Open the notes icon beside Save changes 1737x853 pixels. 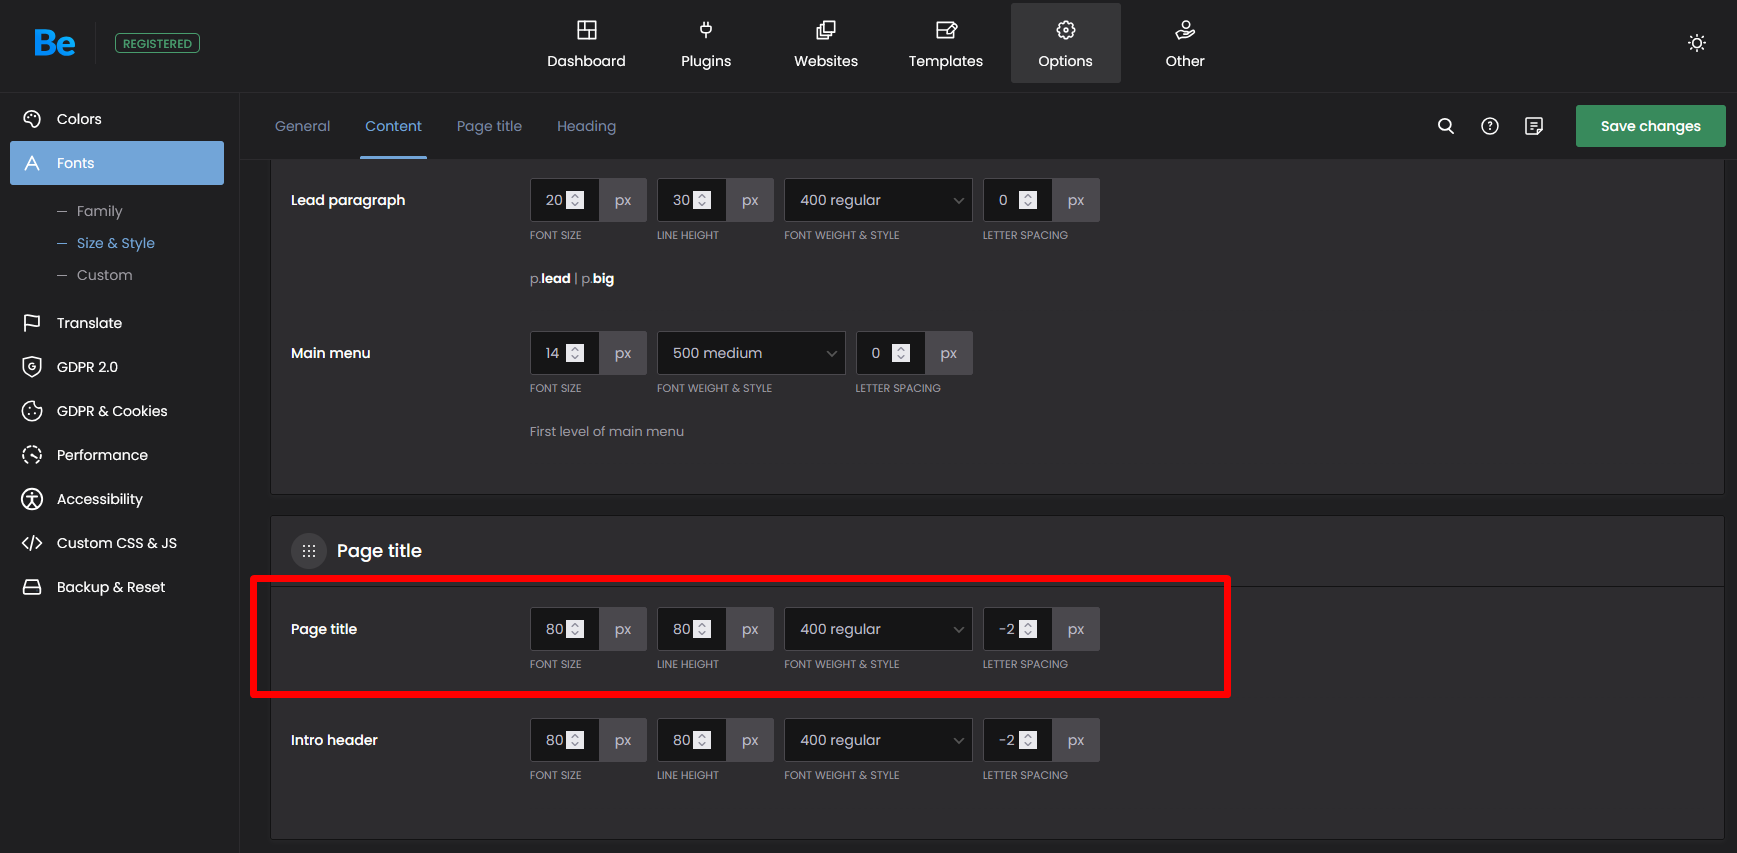pyautogui.click(x=1533, y=126)
